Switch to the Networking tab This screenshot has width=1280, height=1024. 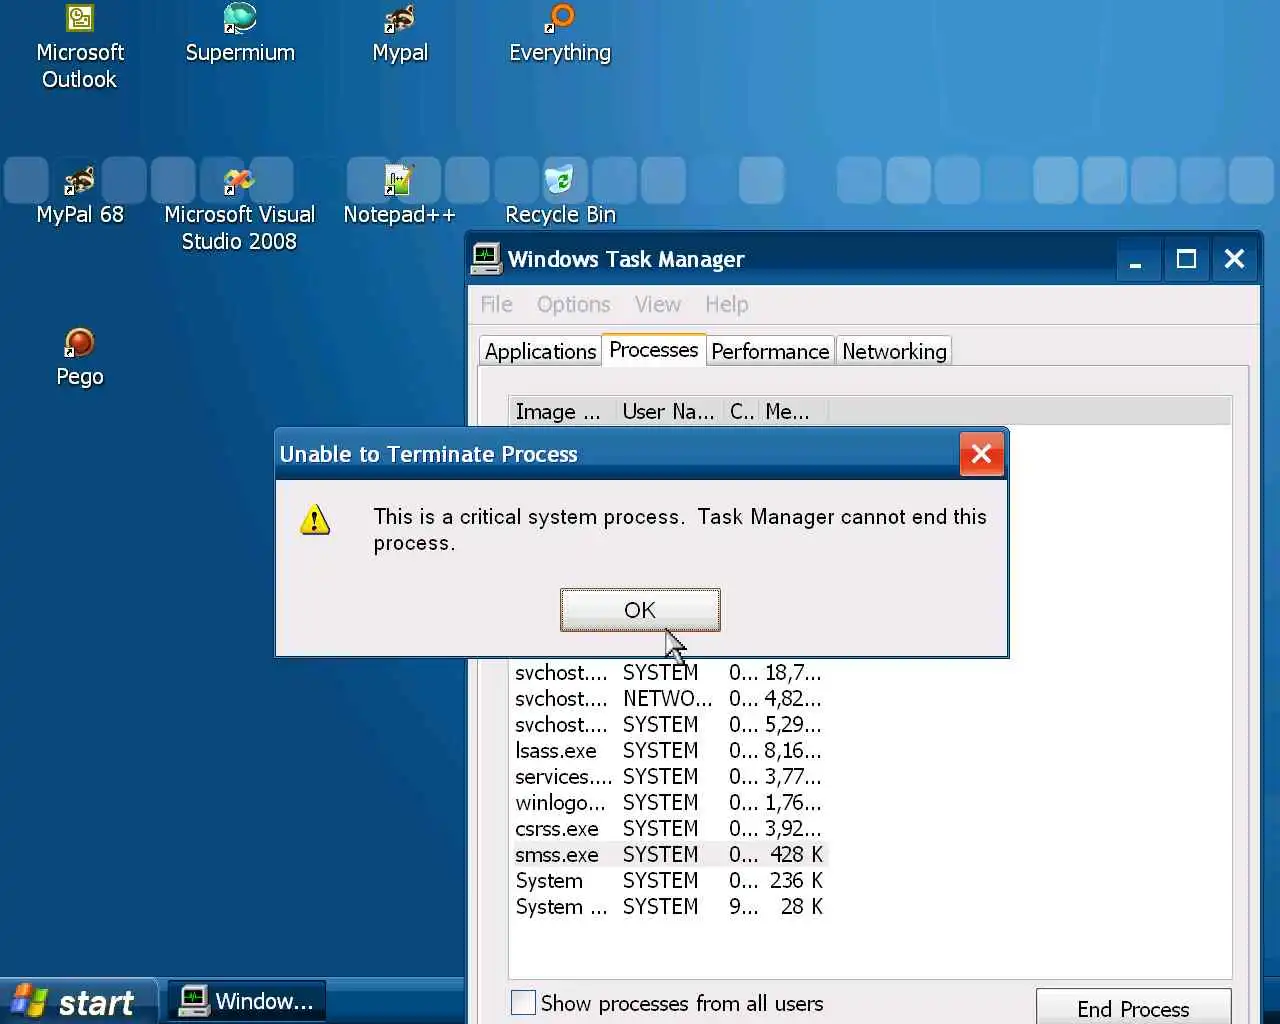pyautogui.click(x=894, y=351)
